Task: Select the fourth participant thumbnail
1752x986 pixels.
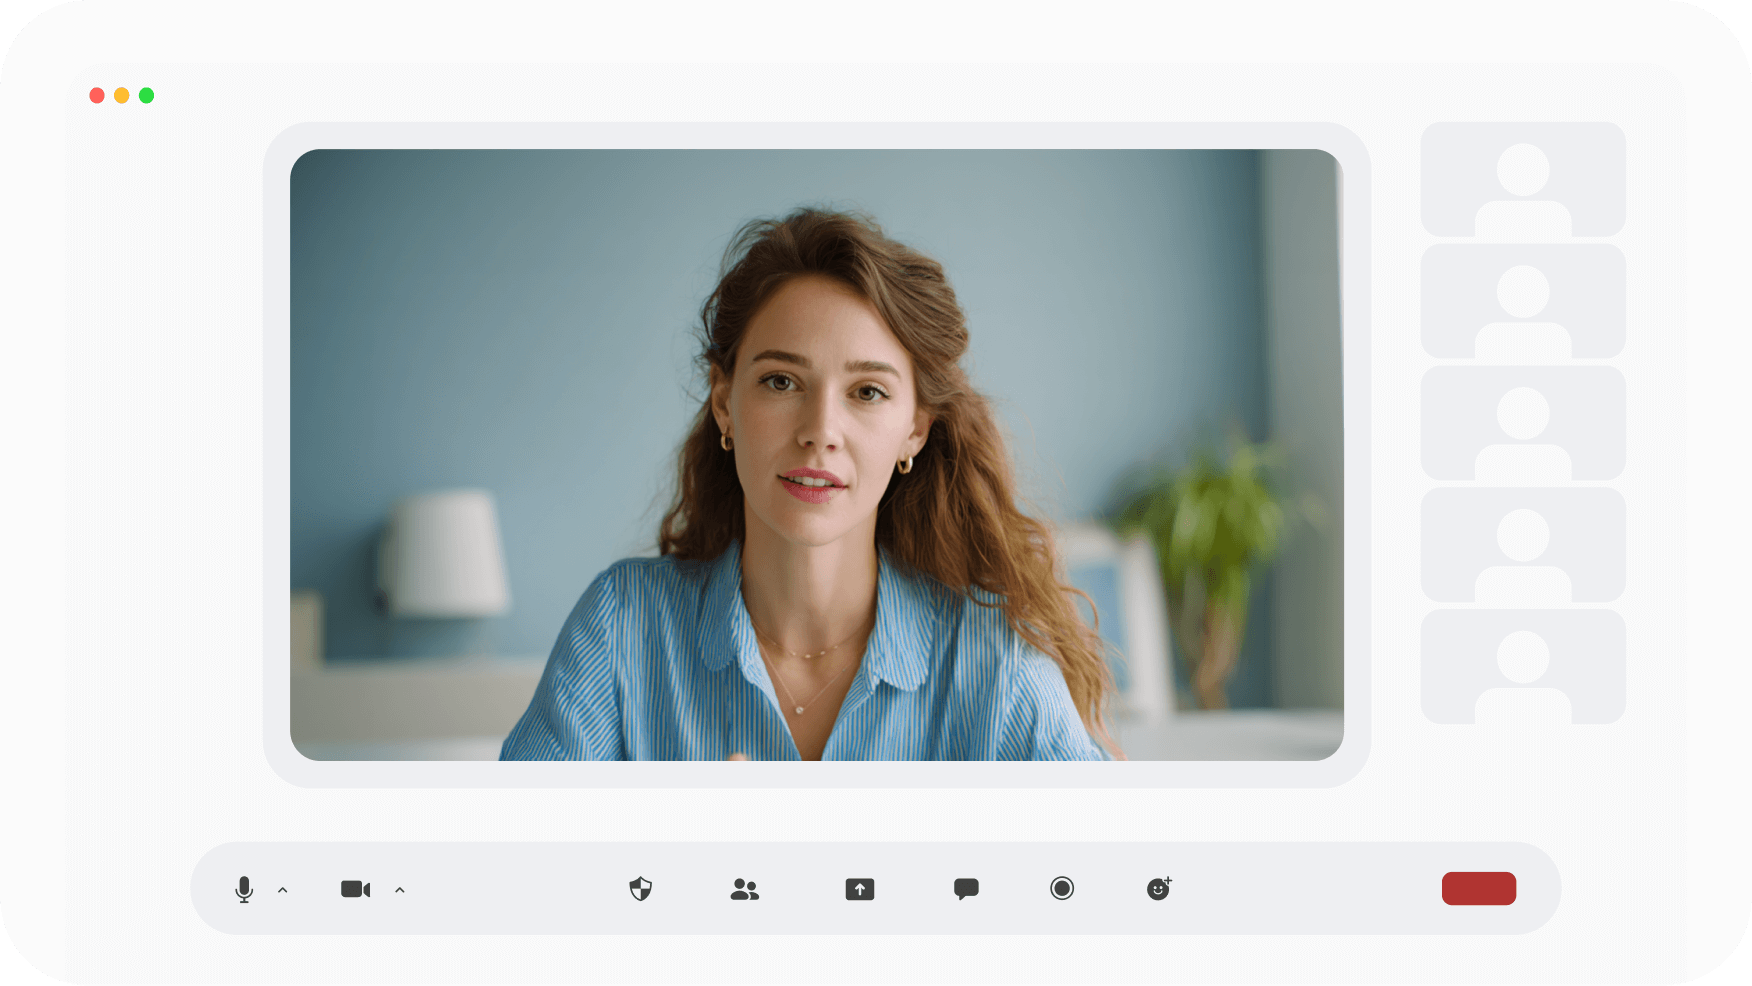Action: (x=1523, y=545)
